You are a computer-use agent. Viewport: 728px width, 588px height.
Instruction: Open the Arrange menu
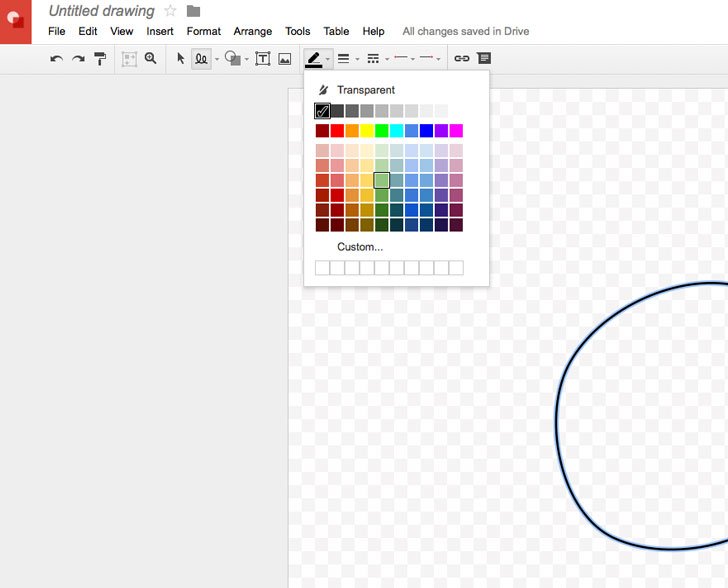click(x=253, y=31)
